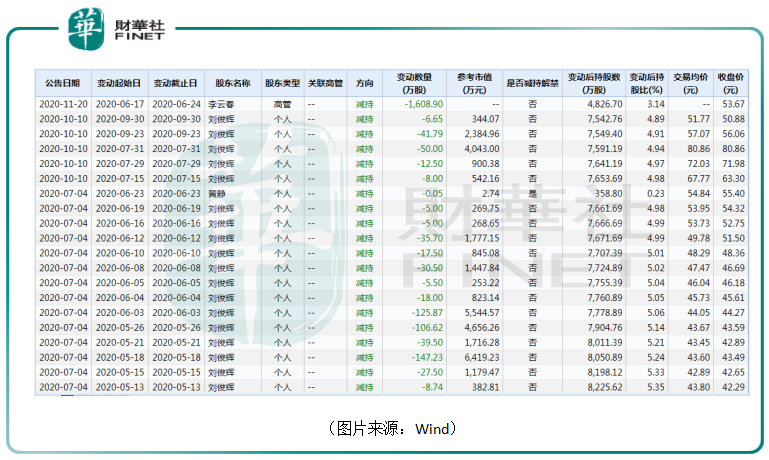
Task: Click the -1,608.90 change quantity cell
Action: tap(424, 104)
